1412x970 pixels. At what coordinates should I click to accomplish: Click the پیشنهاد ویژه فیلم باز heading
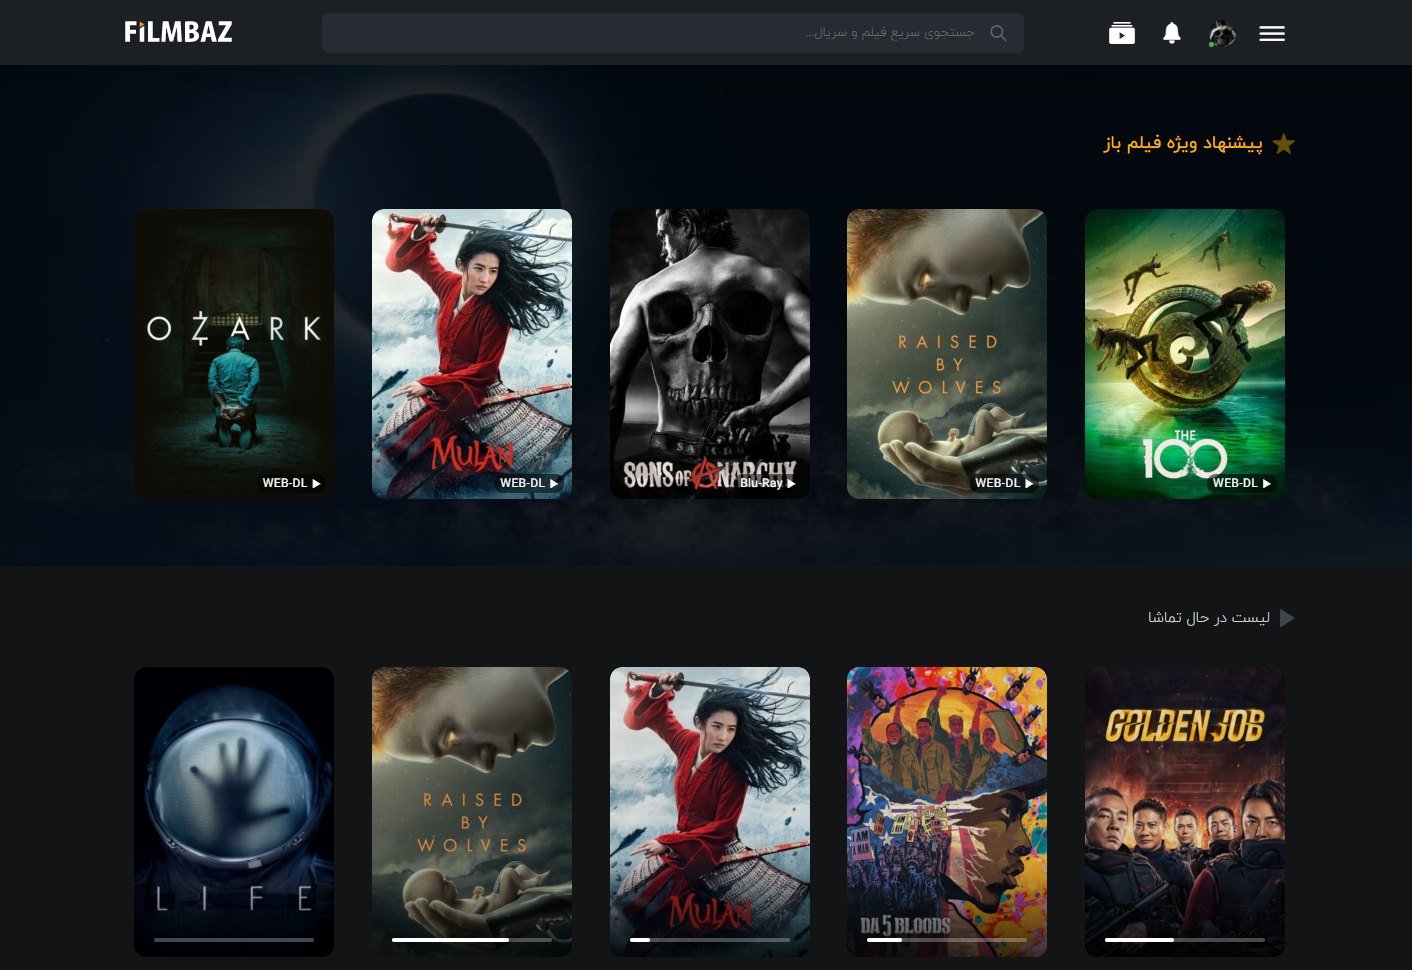(x=1183, y=143)
